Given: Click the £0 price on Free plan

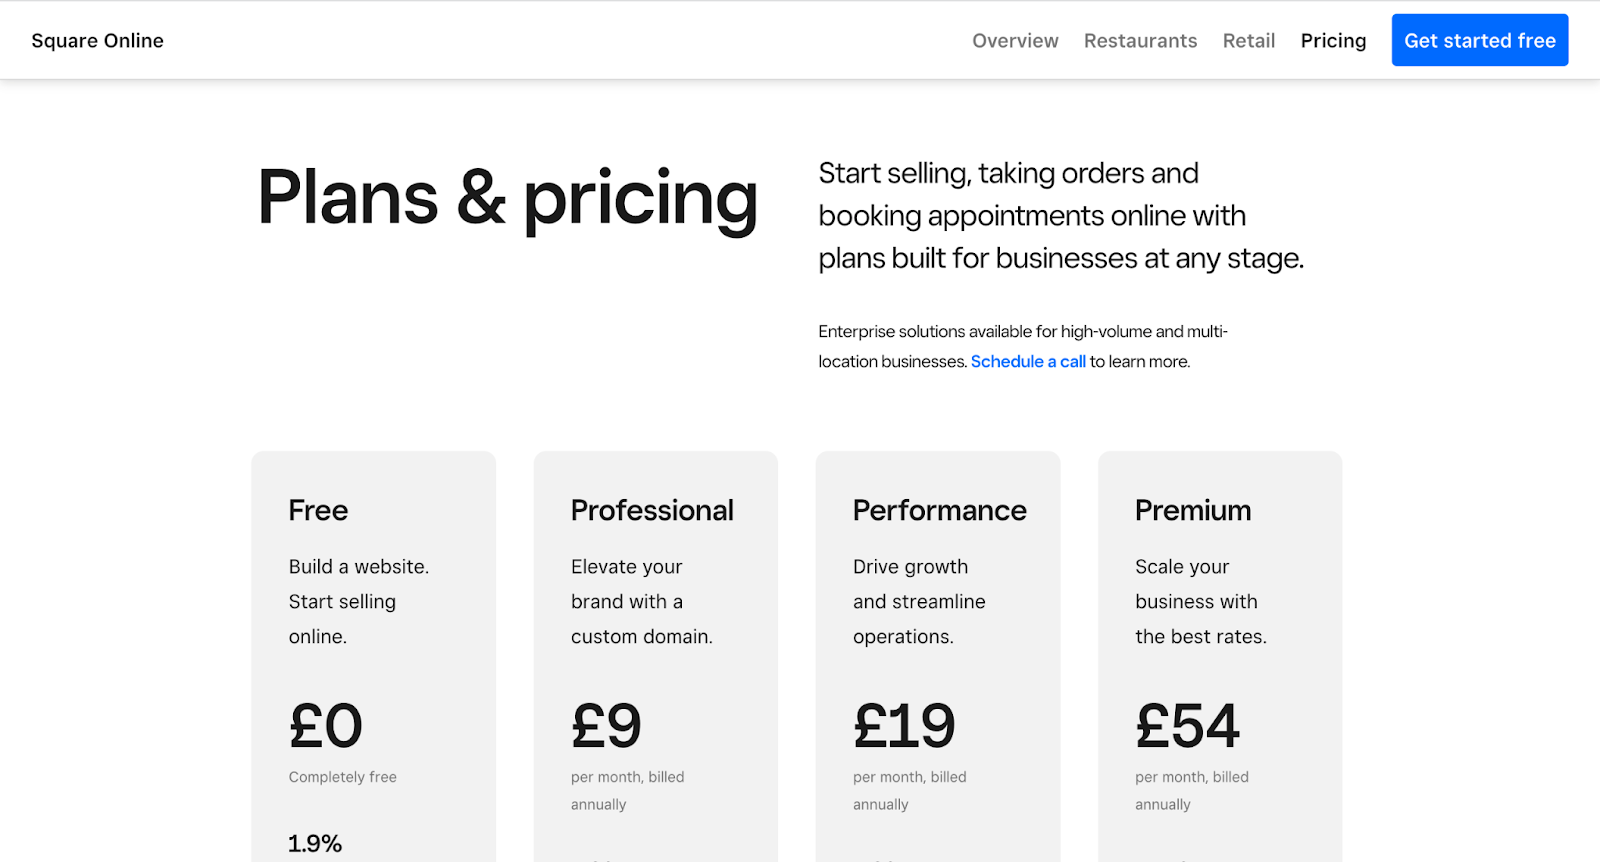Looking at the screenshot, I should (x=325, y=726).
